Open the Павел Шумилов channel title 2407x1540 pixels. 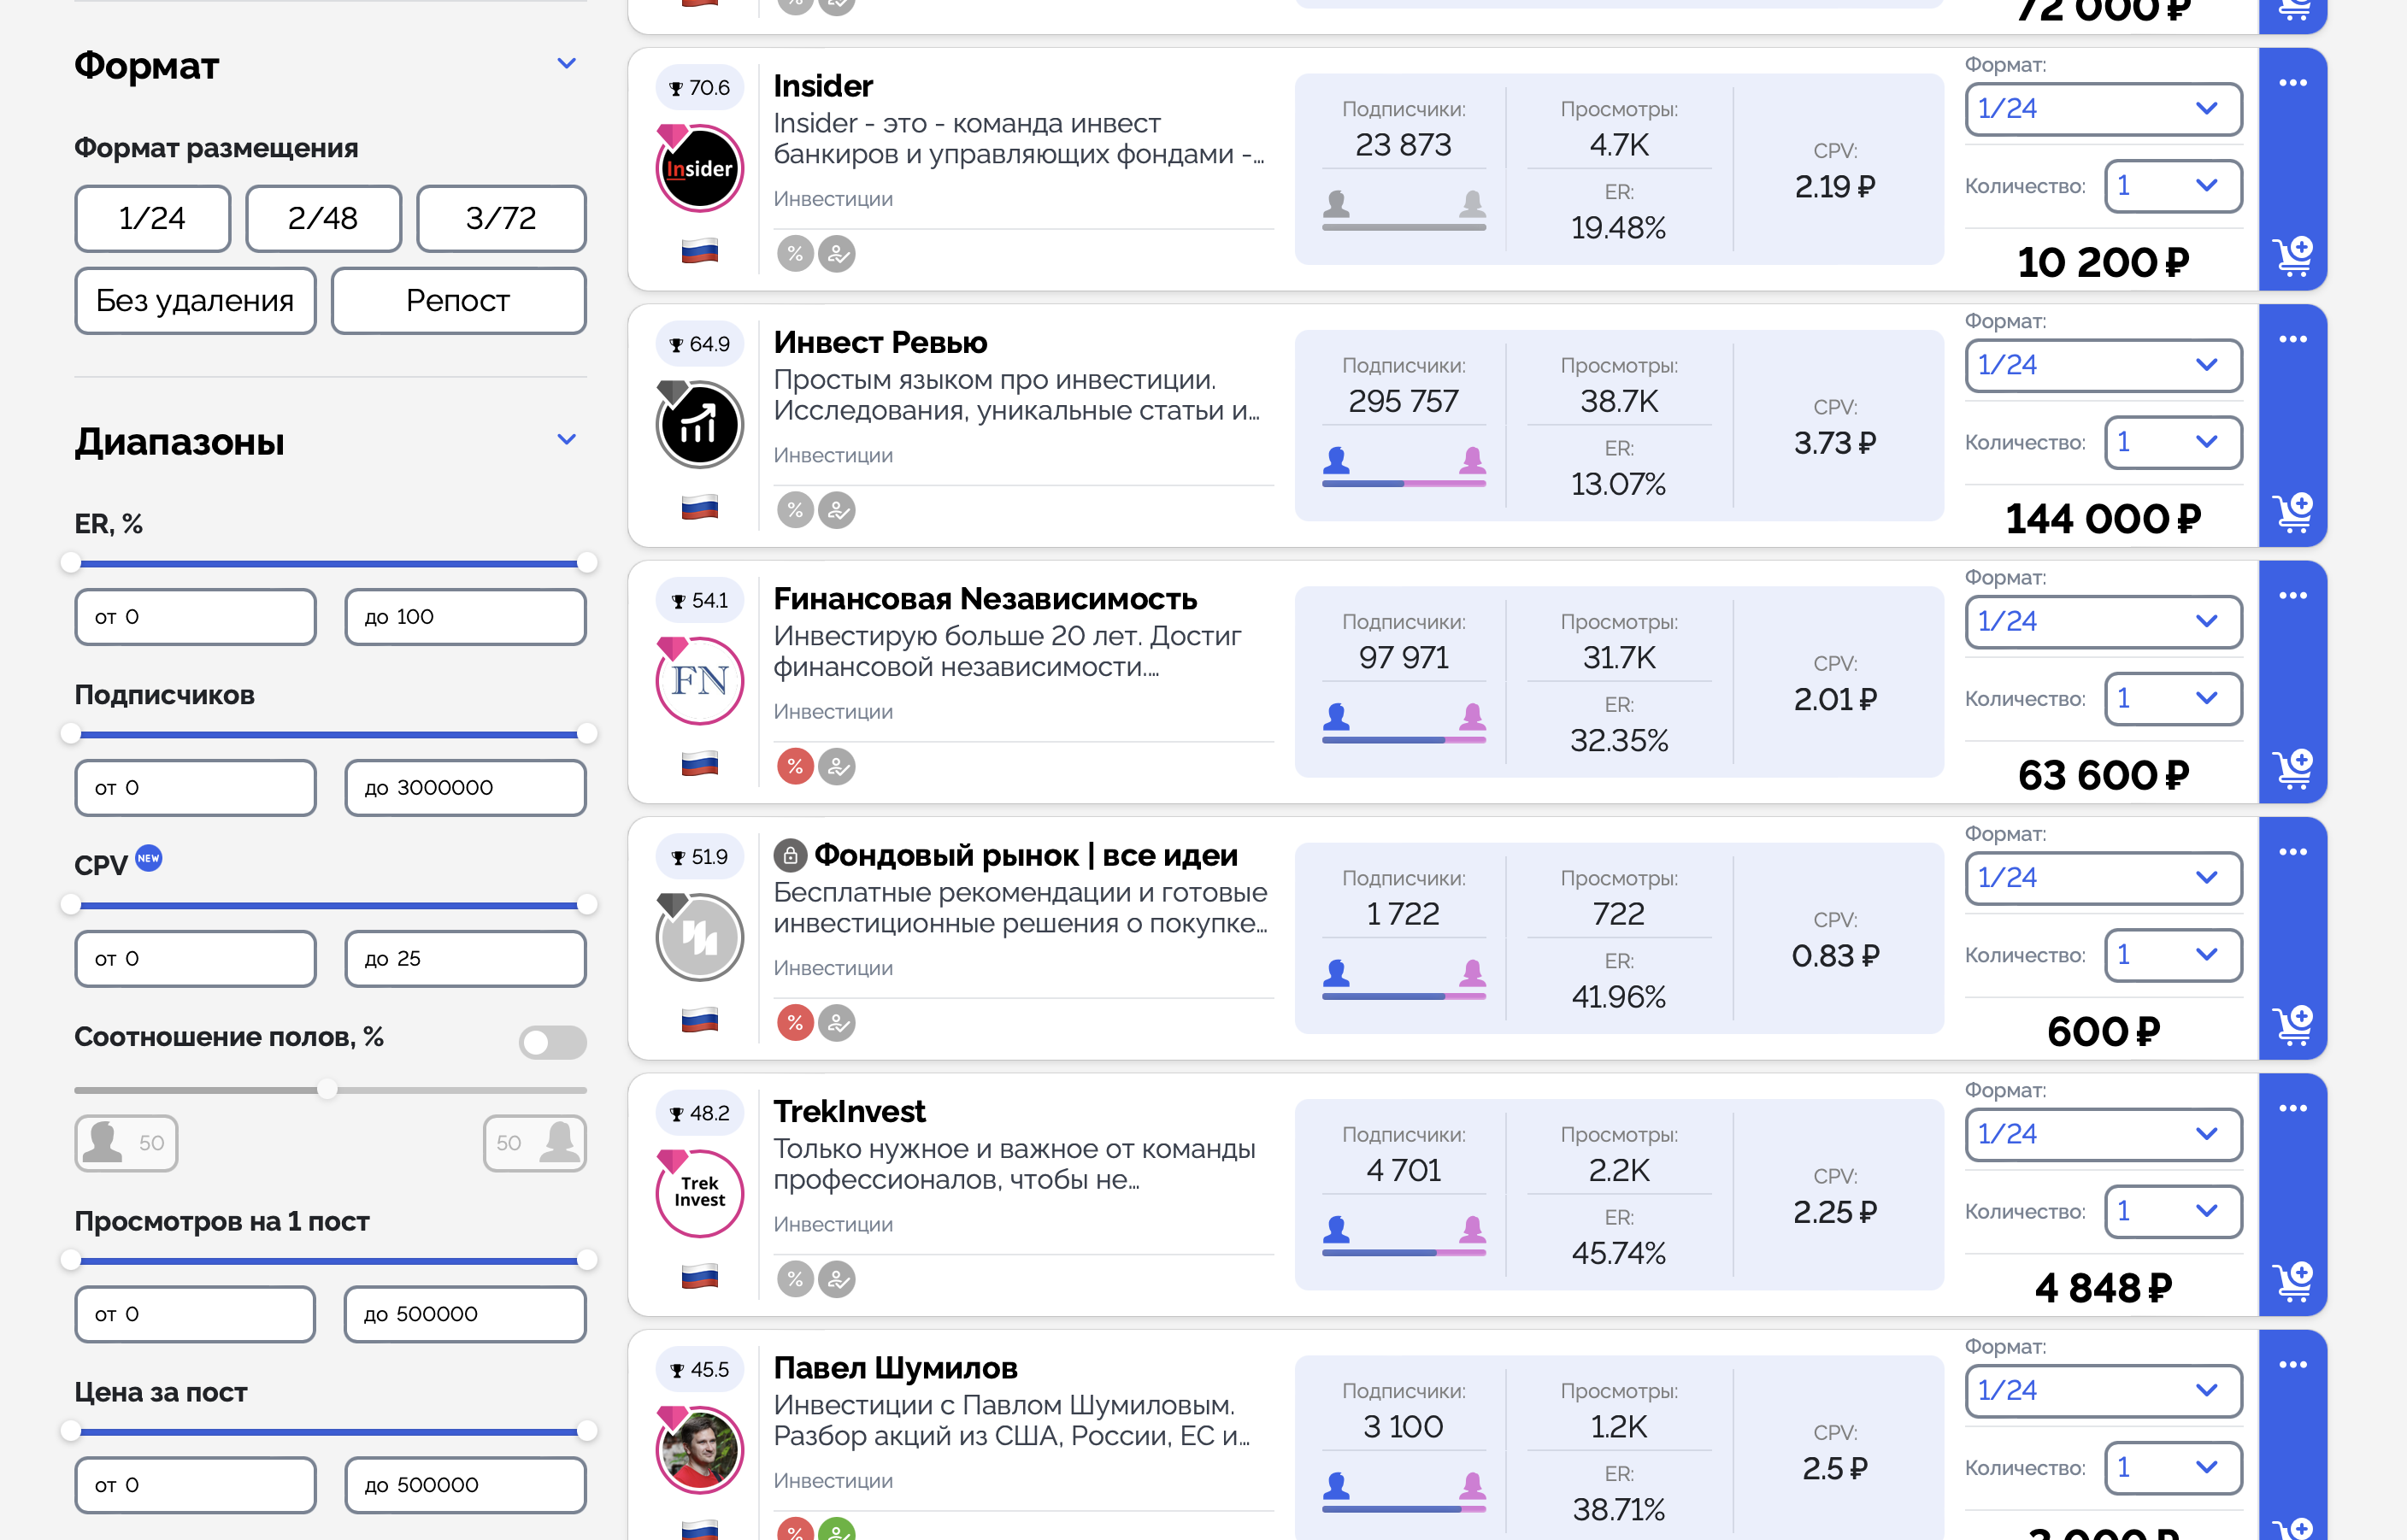point(895,1367)
